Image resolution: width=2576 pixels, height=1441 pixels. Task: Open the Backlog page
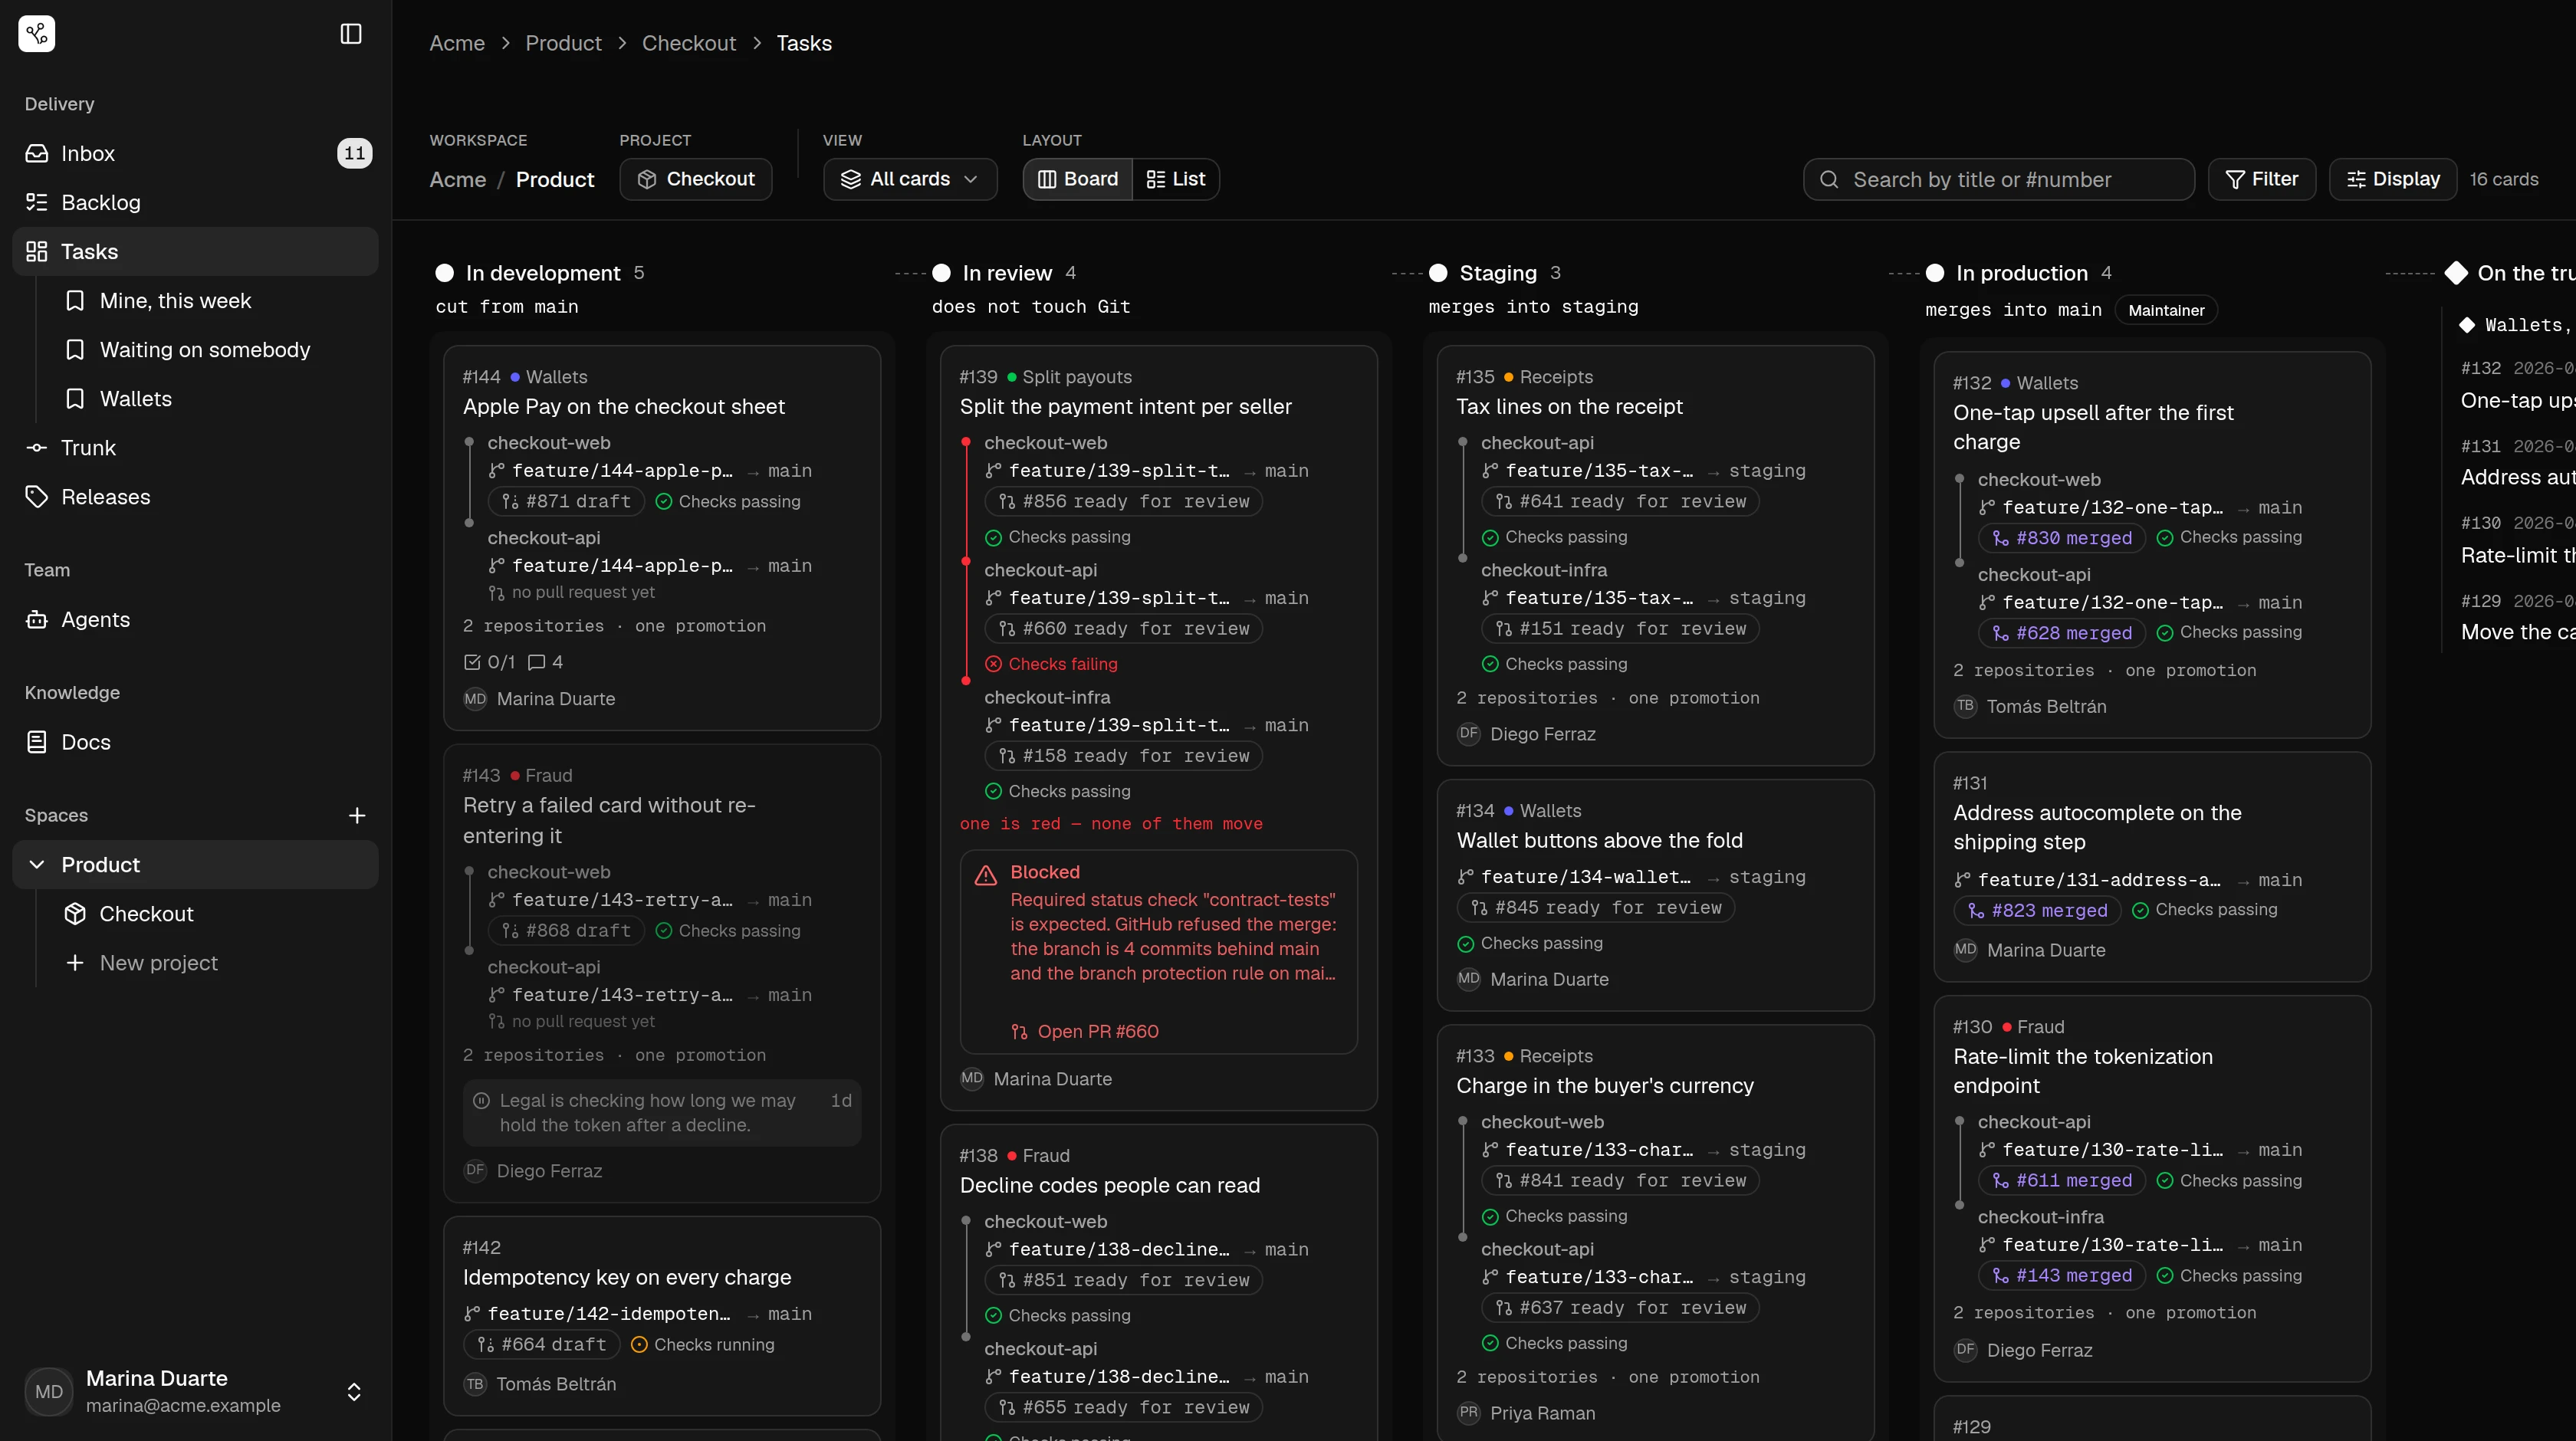196,202
